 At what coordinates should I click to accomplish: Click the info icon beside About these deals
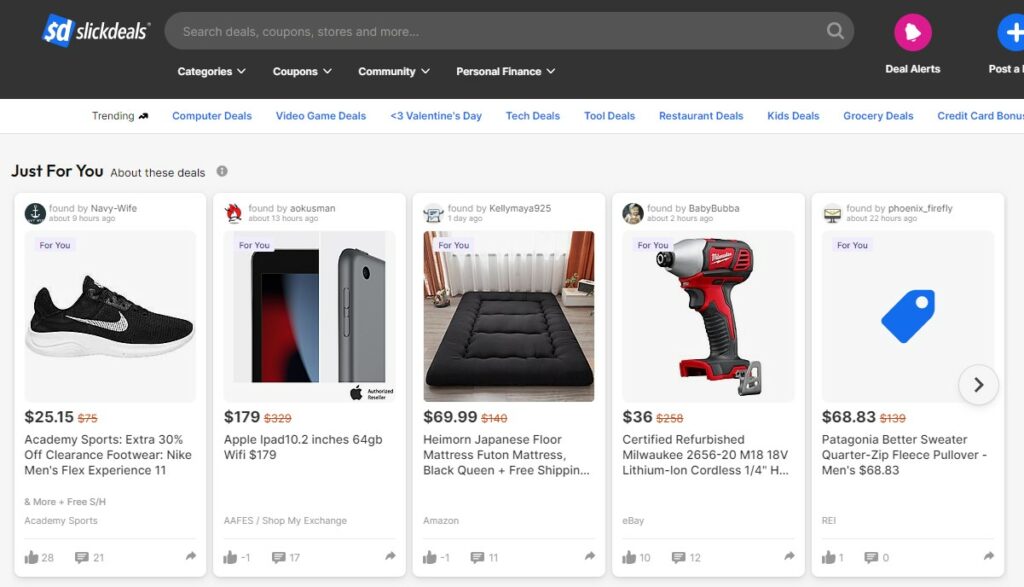pos(222,171)
